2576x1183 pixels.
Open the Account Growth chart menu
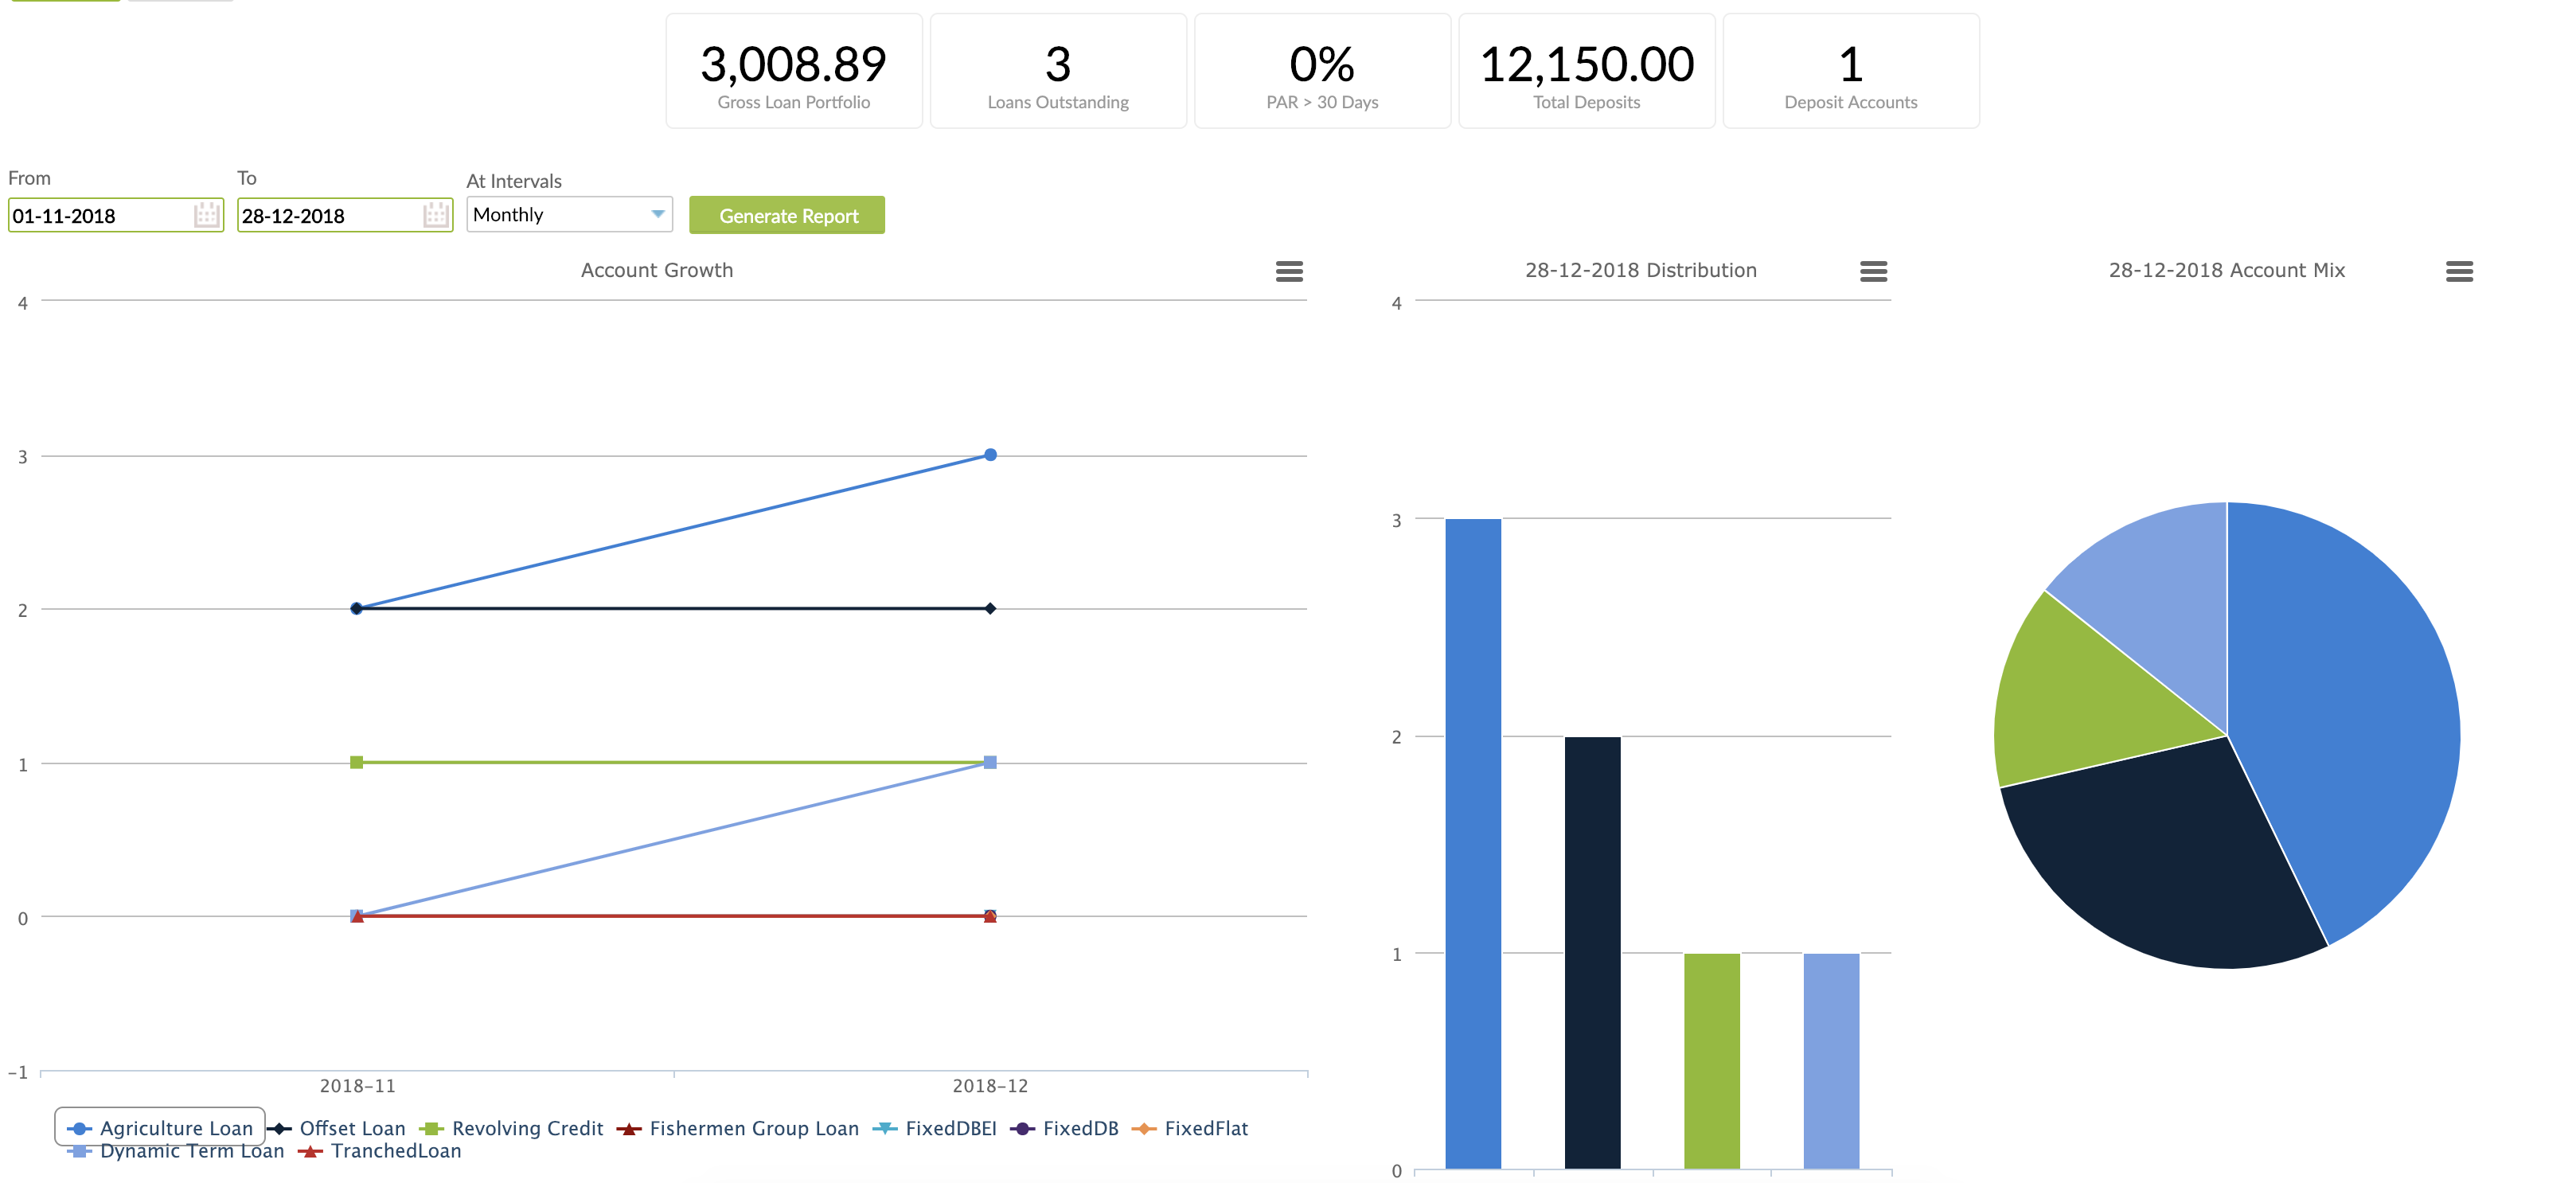(x=1290, y=271)
